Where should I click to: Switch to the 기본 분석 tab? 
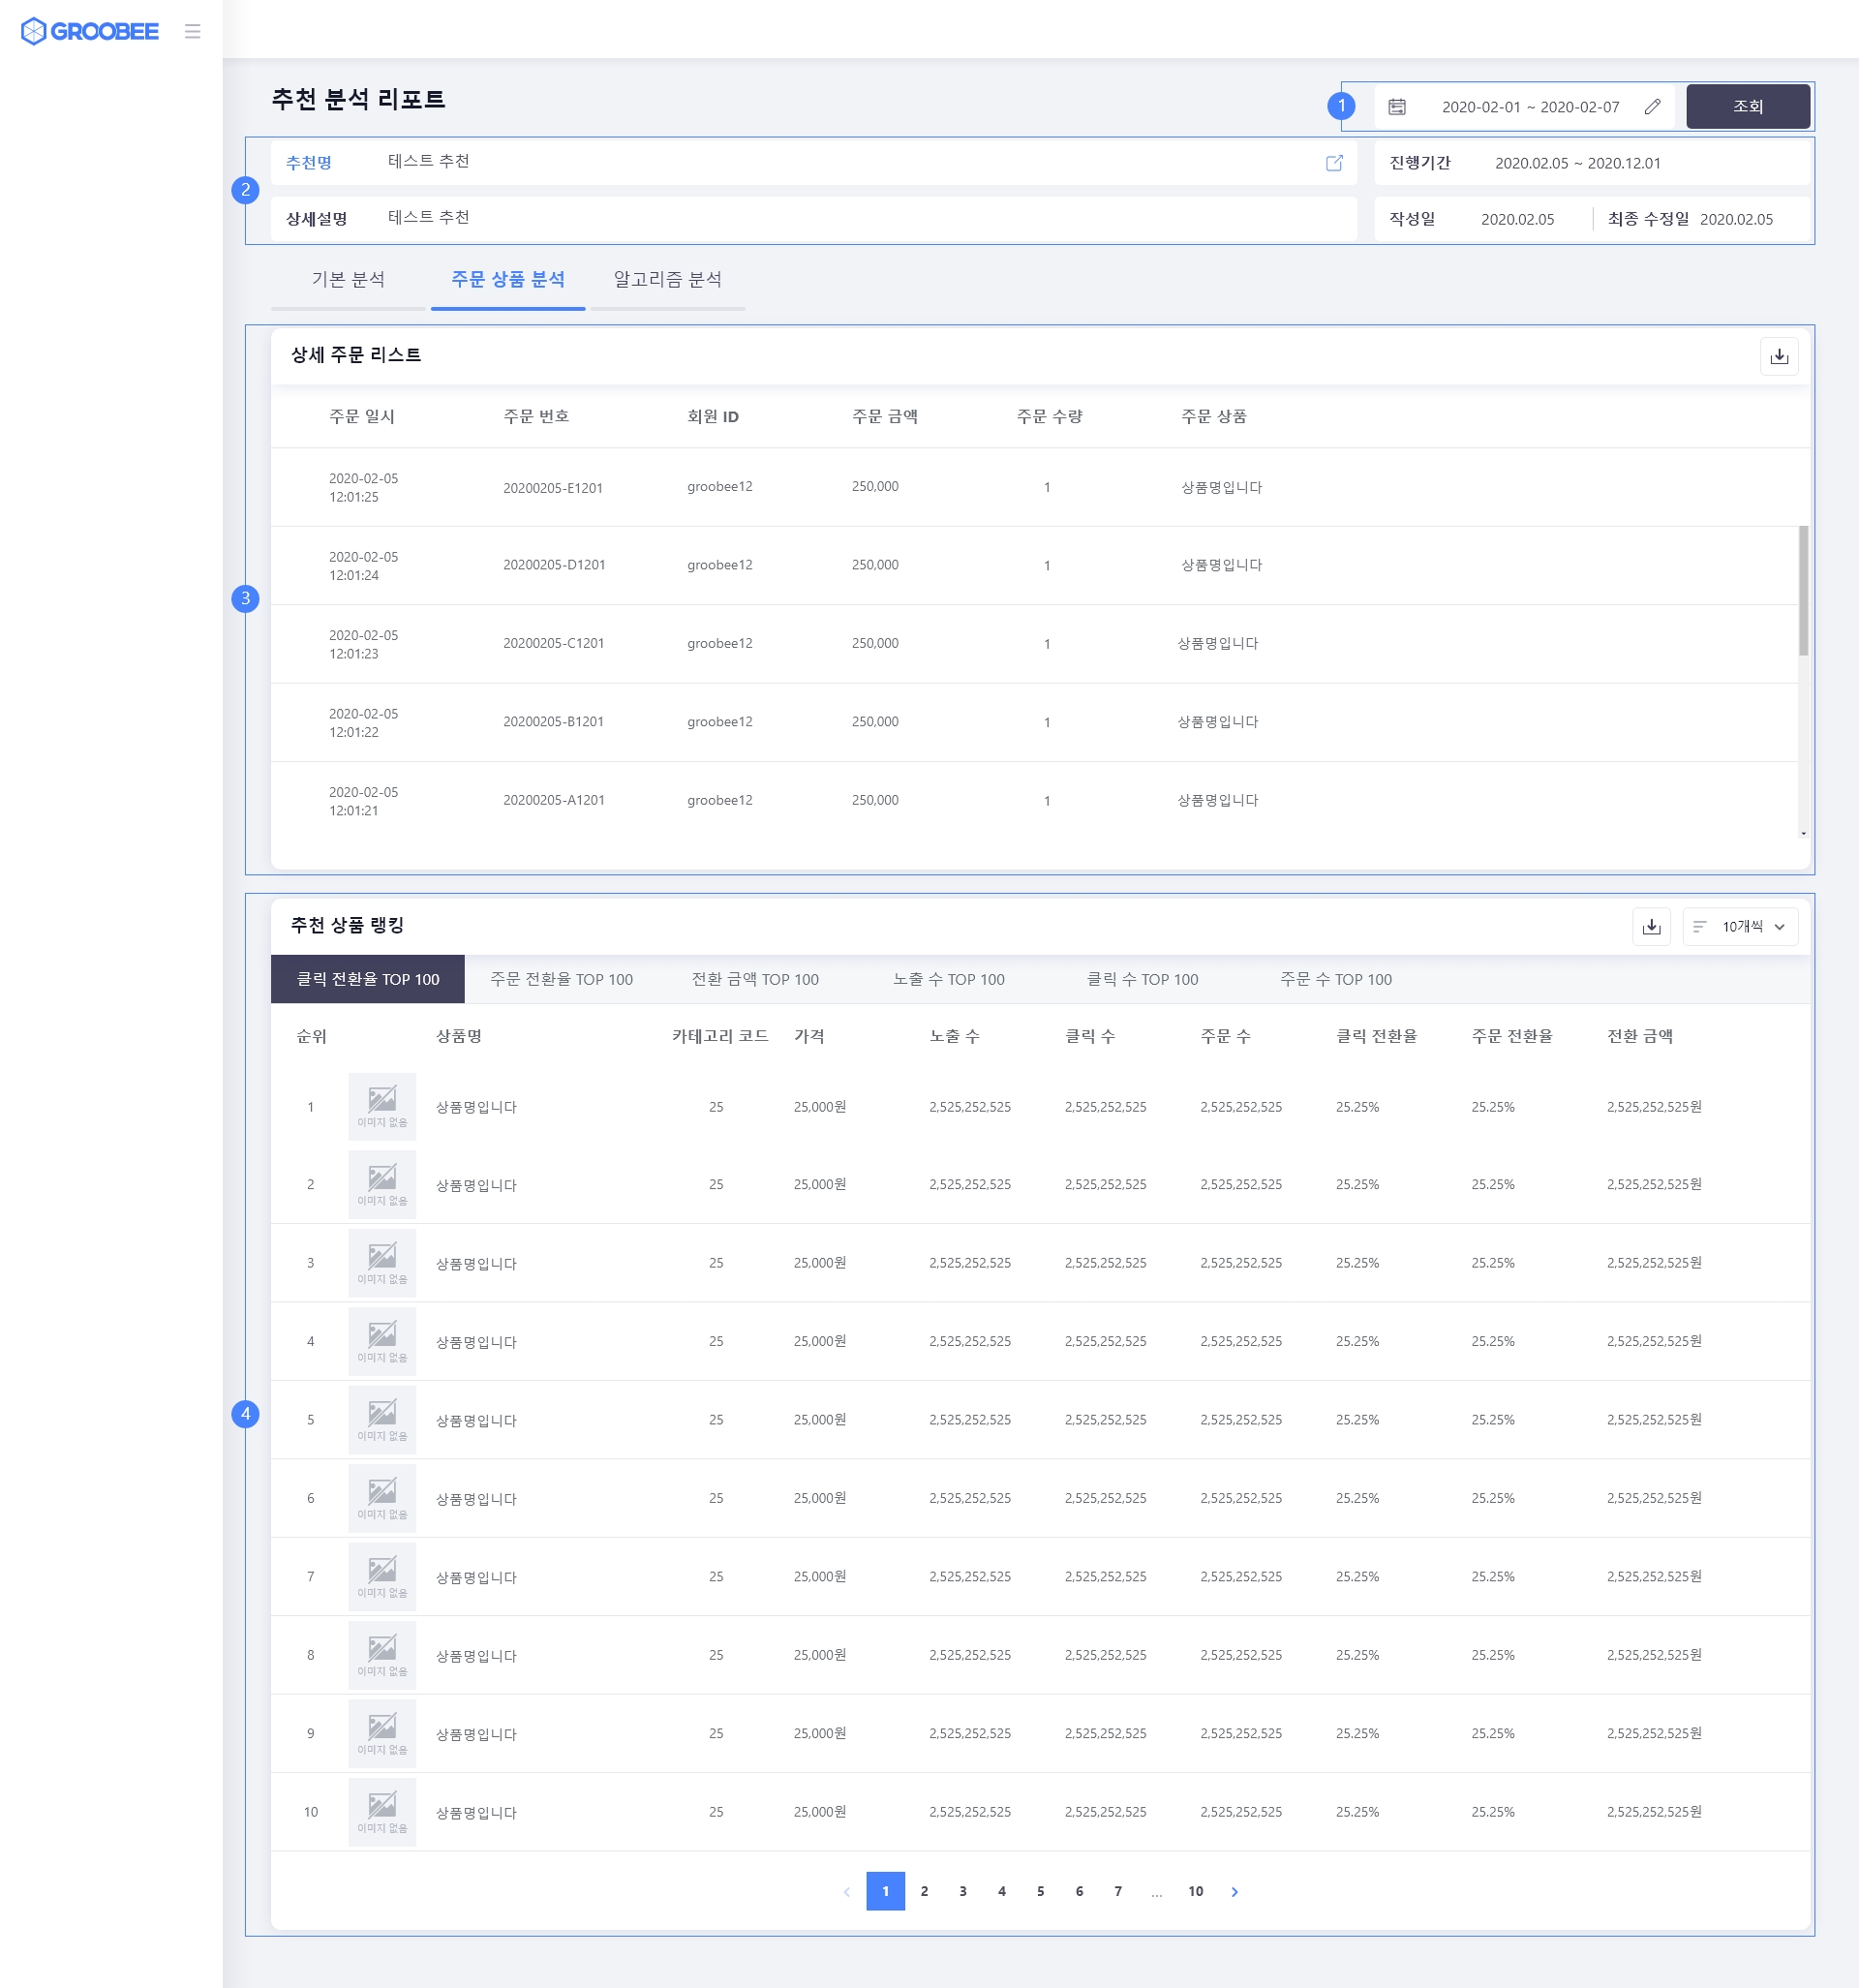click(348, 280)
